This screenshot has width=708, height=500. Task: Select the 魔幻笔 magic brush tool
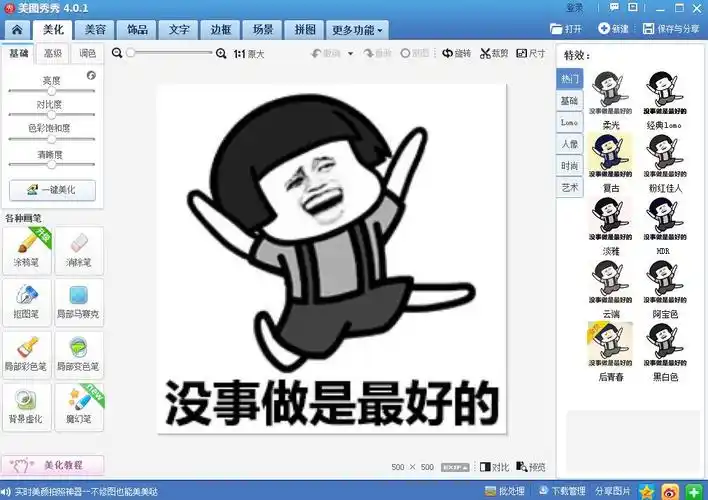tap(79, 407)
